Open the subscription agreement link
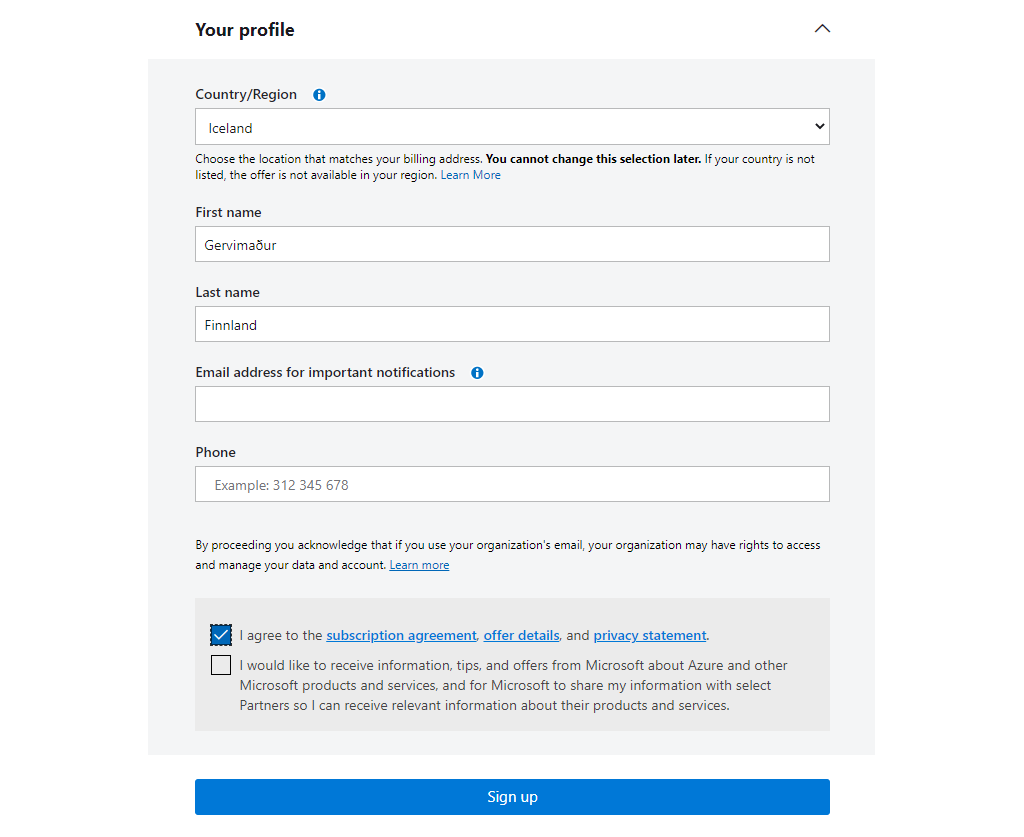Image resolution: width=1024 pixels, height=837 pixels. (401, 635)
